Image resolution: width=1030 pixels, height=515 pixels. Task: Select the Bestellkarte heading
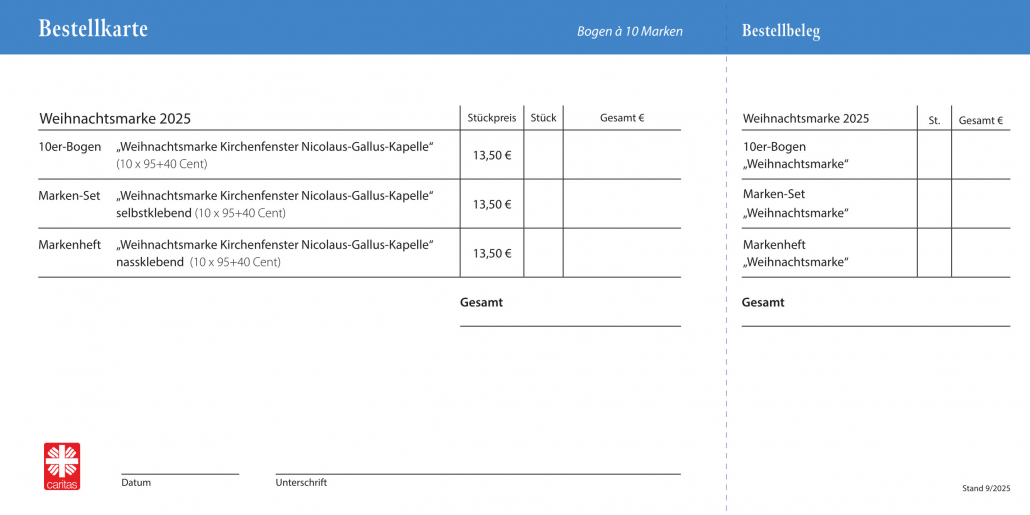[93, 29]
